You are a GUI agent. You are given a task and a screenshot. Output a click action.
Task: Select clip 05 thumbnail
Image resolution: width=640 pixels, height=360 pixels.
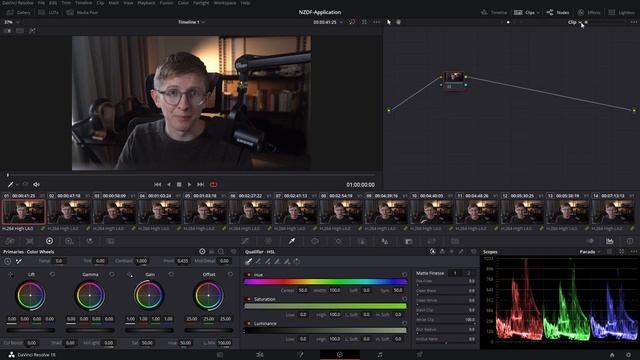coord(205,211)
